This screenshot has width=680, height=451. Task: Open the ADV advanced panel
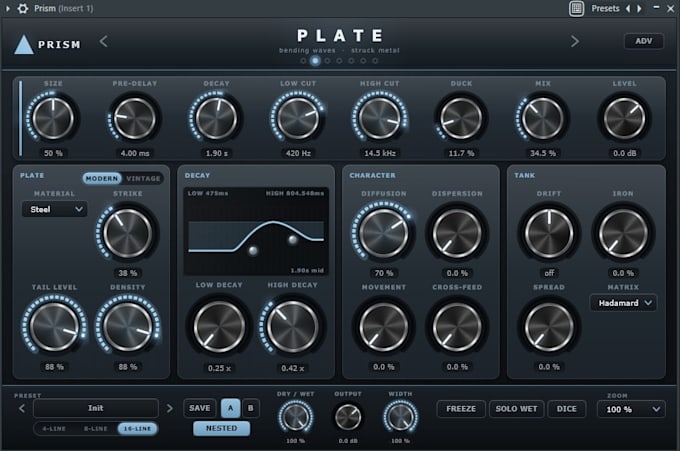644,41
